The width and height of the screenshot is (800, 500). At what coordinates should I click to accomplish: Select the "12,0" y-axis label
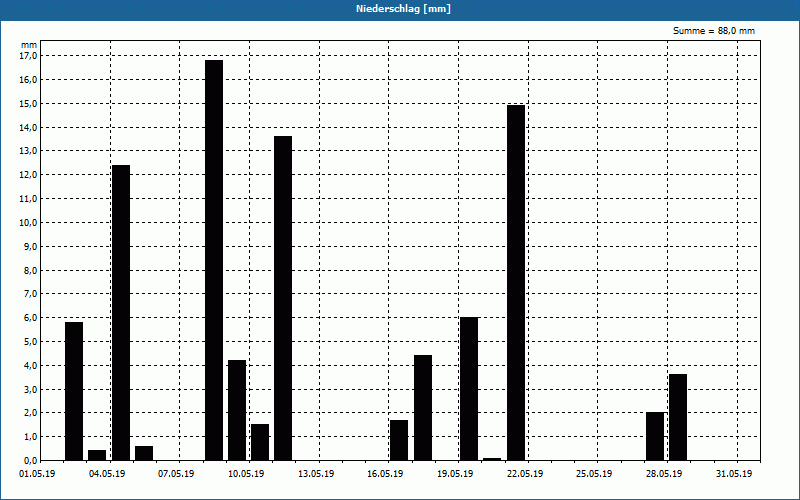(29, 175)
